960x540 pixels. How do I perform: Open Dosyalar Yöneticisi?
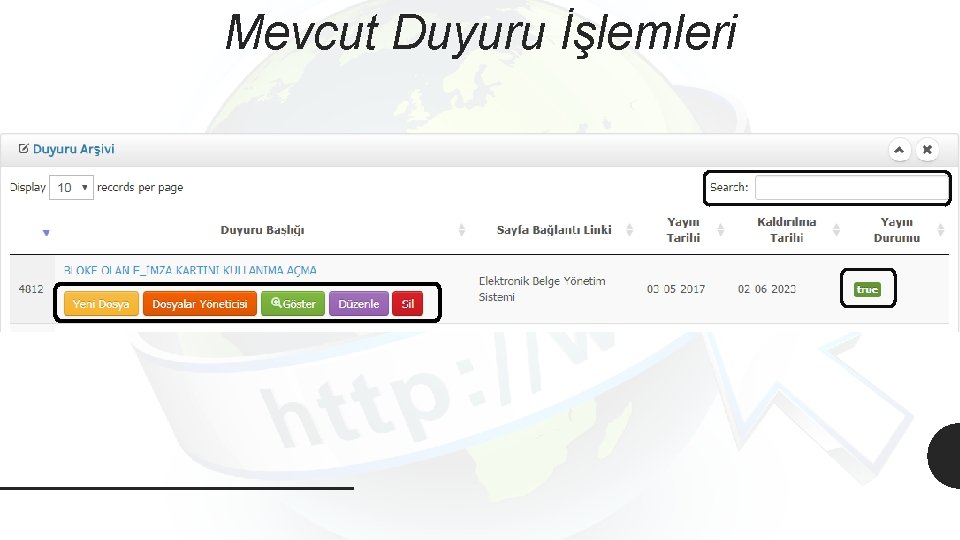point(200,304)
